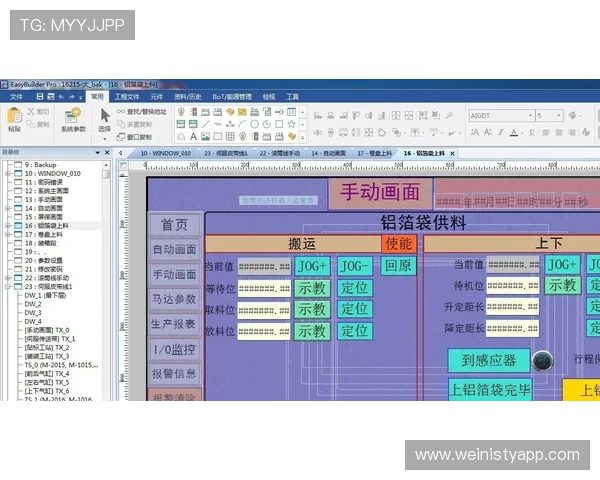Click the redo arrow in quick access bar
This screenshot has height=480, width=600.
(72, 96)
